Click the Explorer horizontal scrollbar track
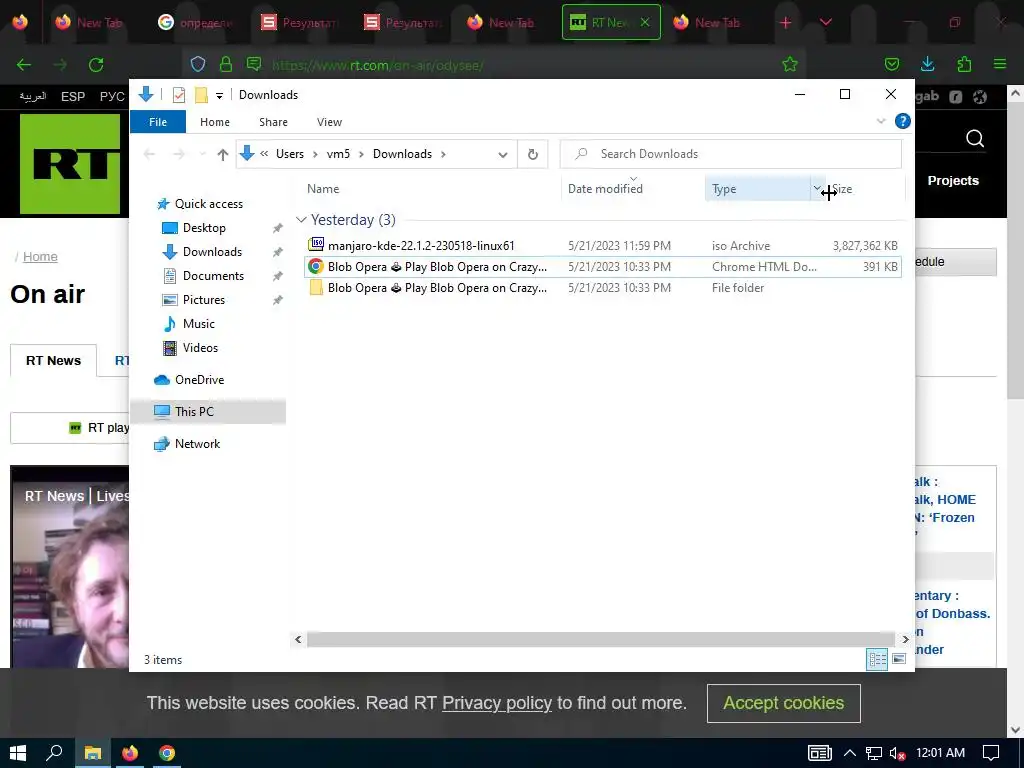Image resolution: width=1024 pixels, height=768 pixels. tap(601, 639)
